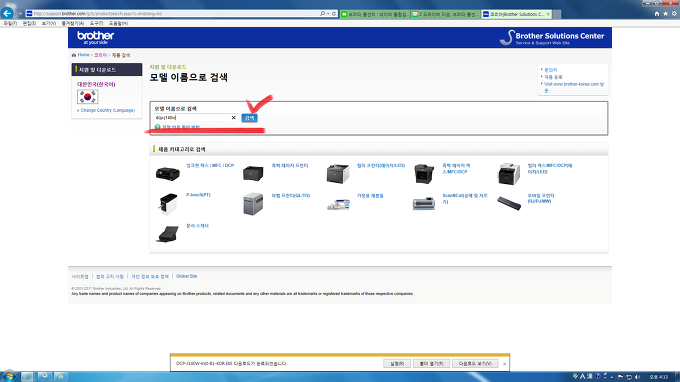Image resolution: width=680 pixels, height=382 pixels.
Task: Click the ScanNCut machine image
Action: [x=424, y=204]
